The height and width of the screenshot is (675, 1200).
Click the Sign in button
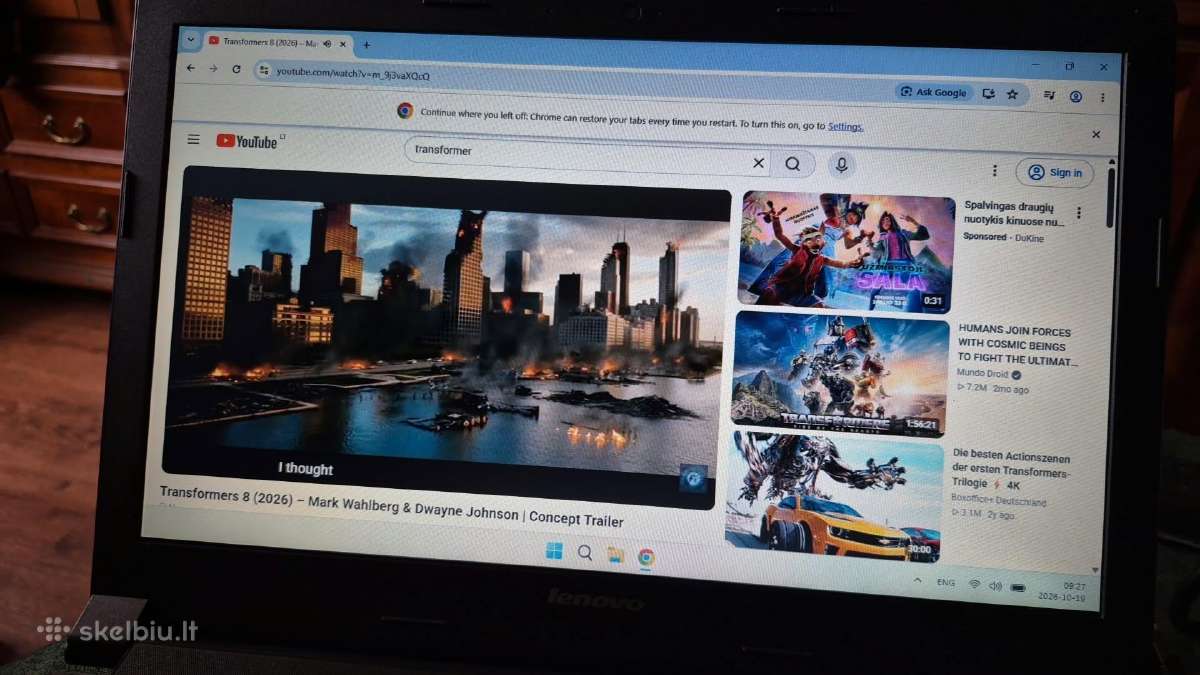1055,172
